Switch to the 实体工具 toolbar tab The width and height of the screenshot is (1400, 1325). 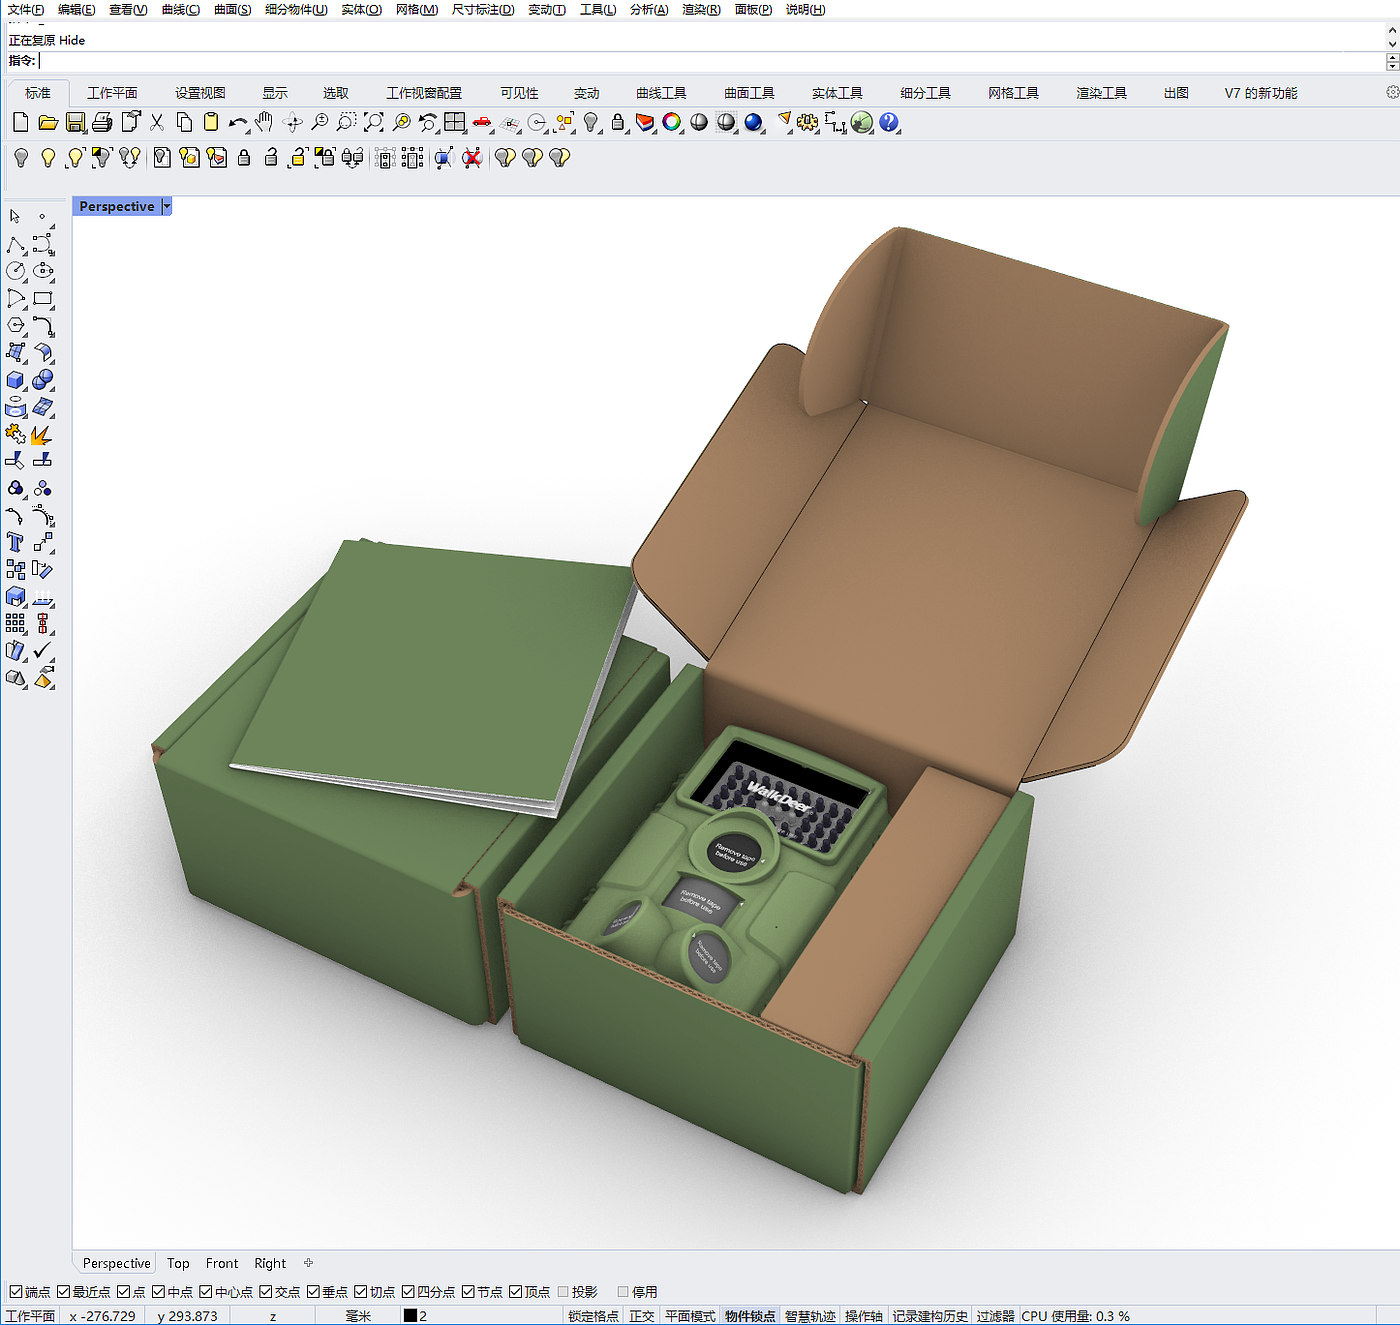837,93
